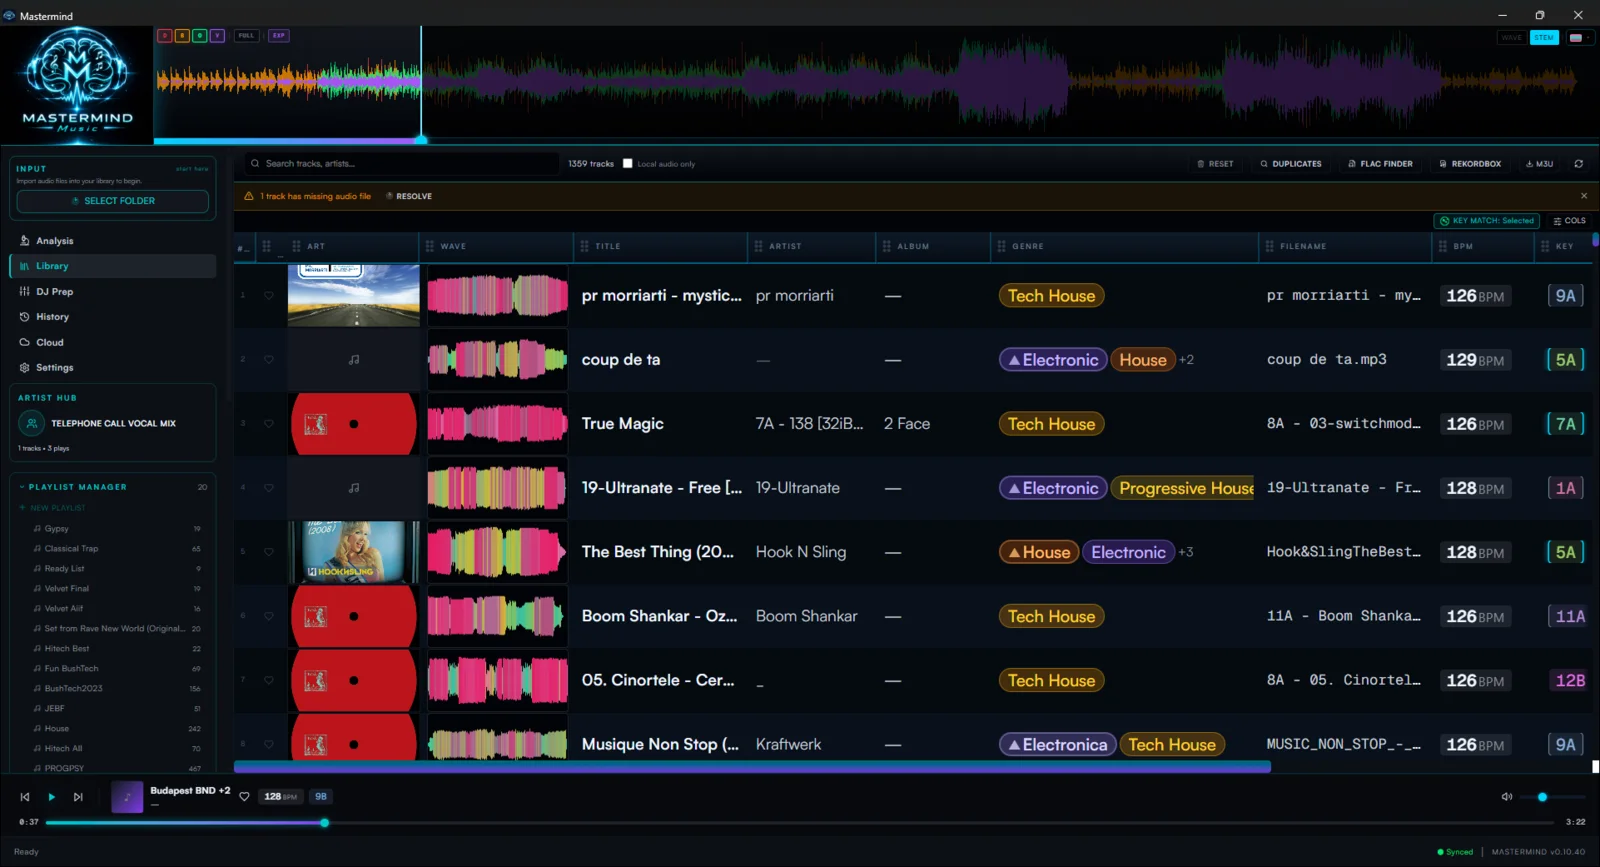1600x867 pixels.
Task: Select the Library tab in sidebar
Action: (112, 266)
